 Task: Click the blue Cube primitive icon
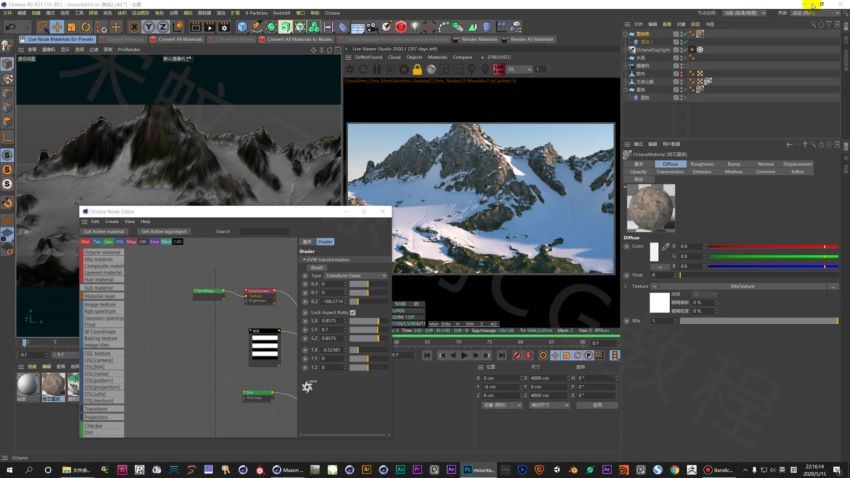coord(242,27)
